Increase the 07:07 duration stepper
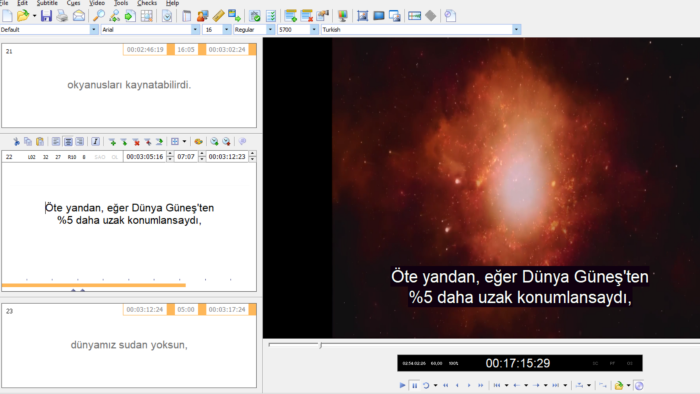This screenshot has width=700, height=394. pyautogui.click(x=202, y=154)
